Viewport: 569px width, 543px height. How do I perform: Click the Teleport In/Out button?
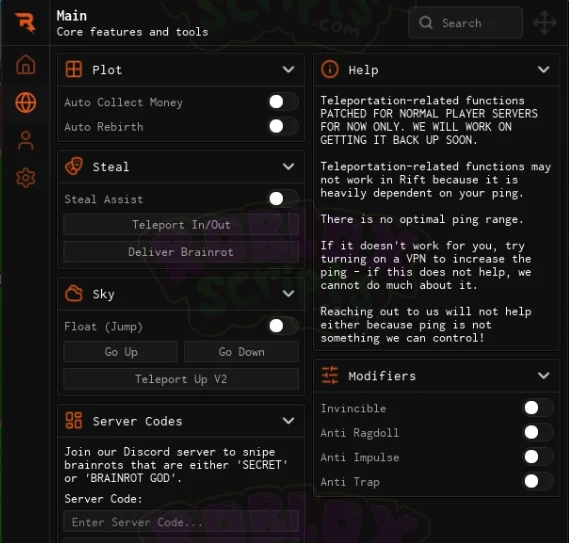coord(181,225)
